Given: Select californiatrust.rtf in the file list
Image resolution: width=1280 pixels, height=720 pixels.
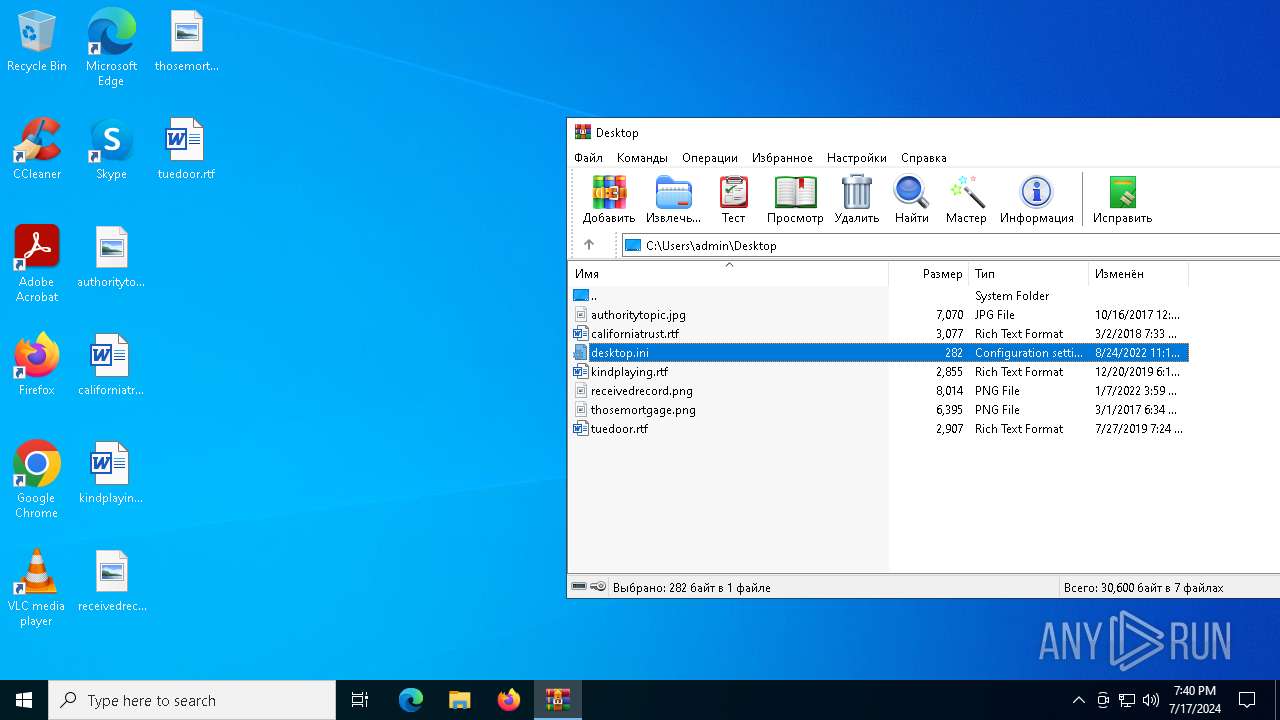Looking at the screenshot, I should click(878, 334).
